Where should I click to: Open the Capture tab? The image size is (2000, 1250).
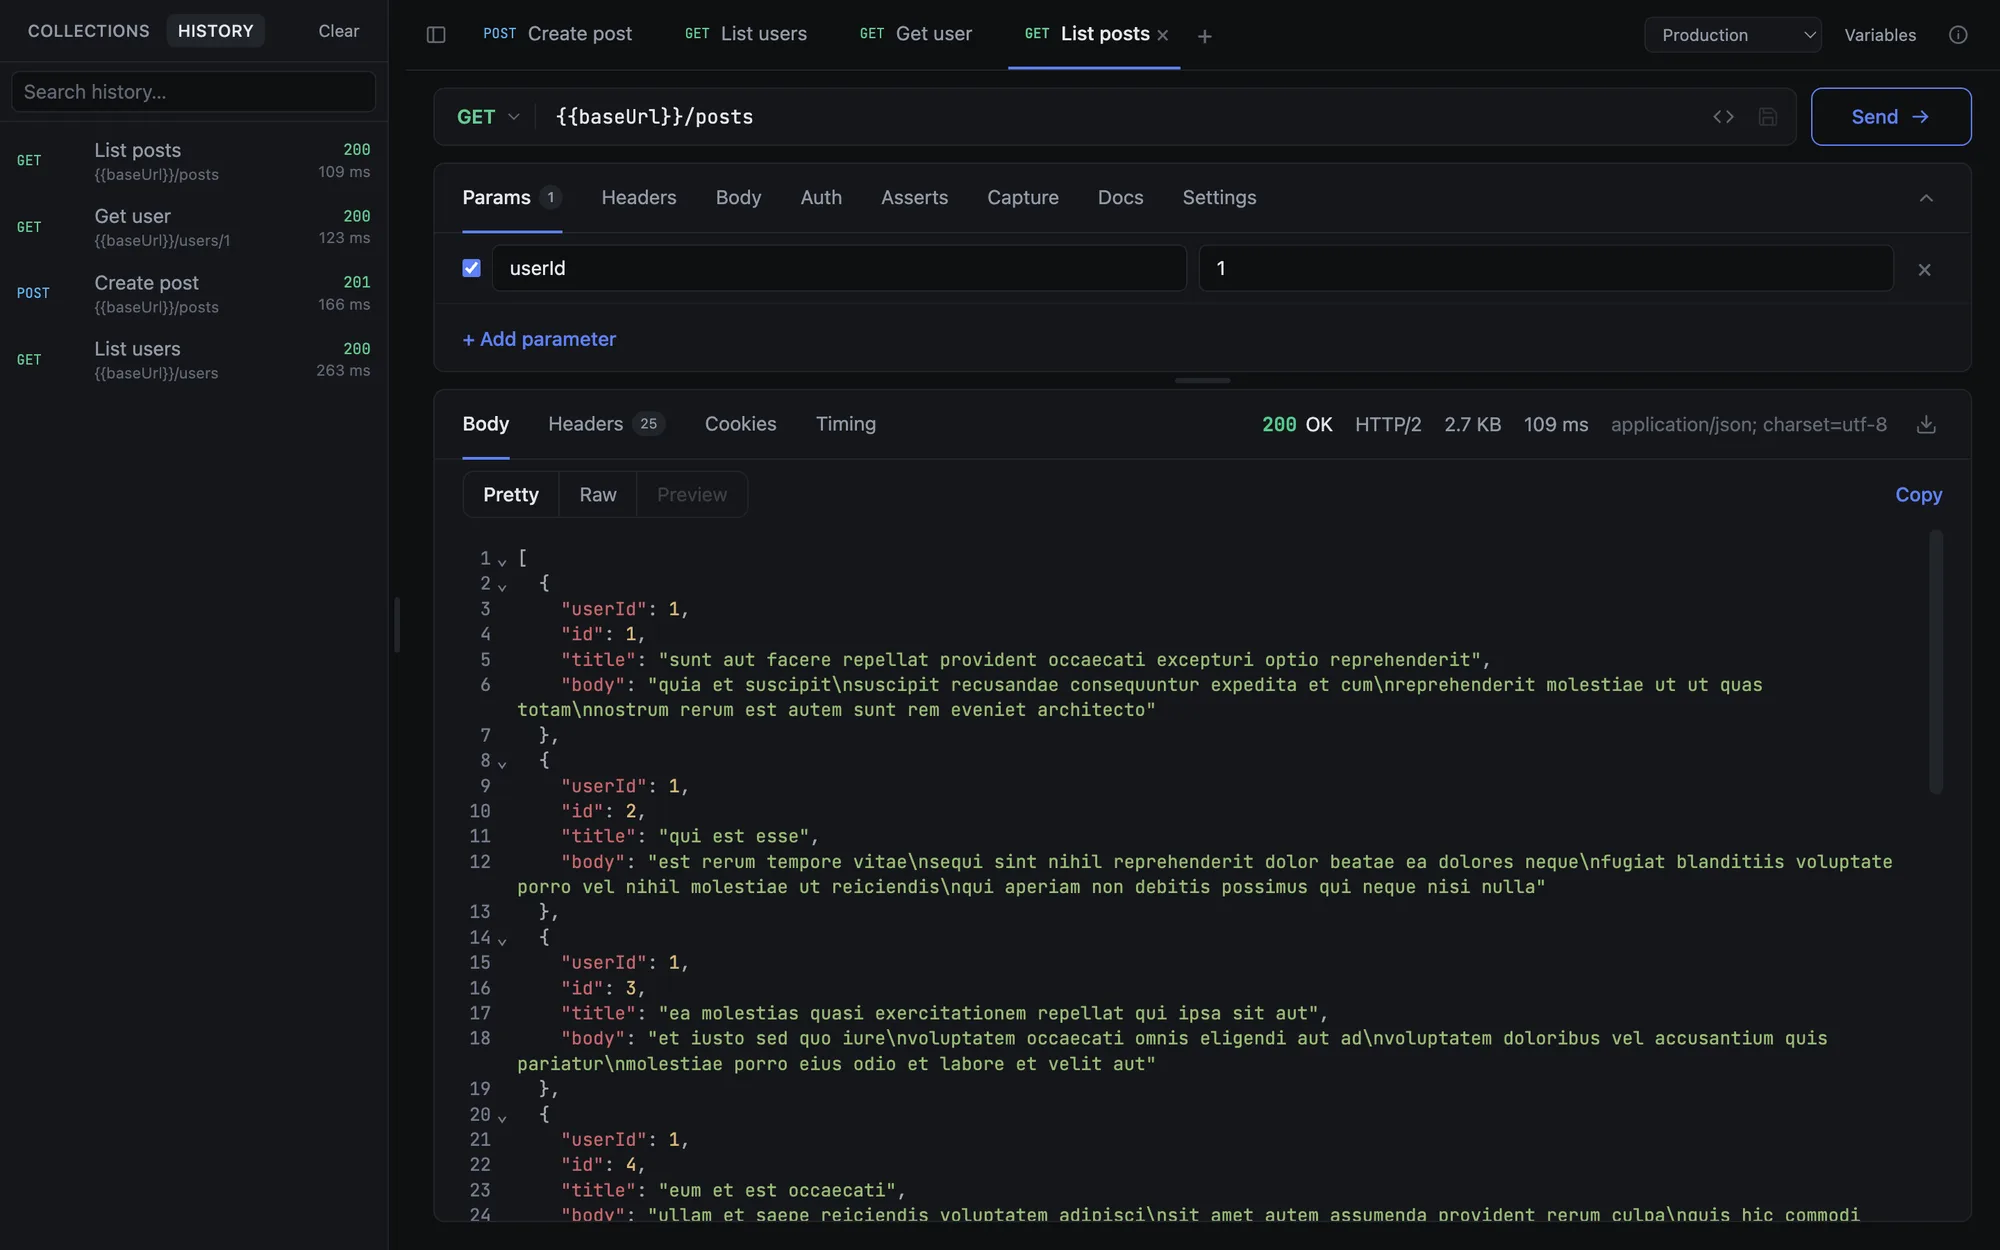(x=1023, y=198)
